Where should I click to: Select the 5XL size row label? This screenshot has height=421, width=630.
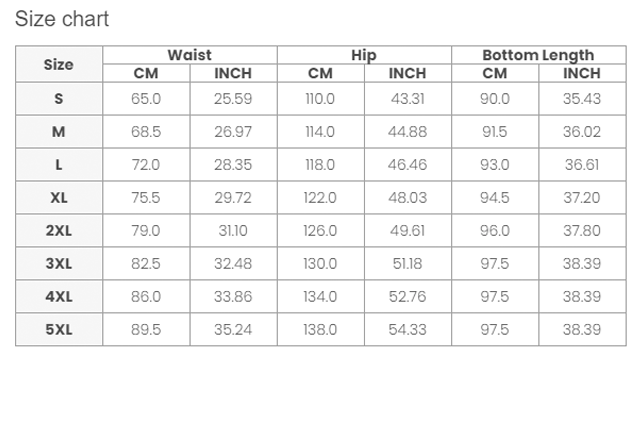59,329
